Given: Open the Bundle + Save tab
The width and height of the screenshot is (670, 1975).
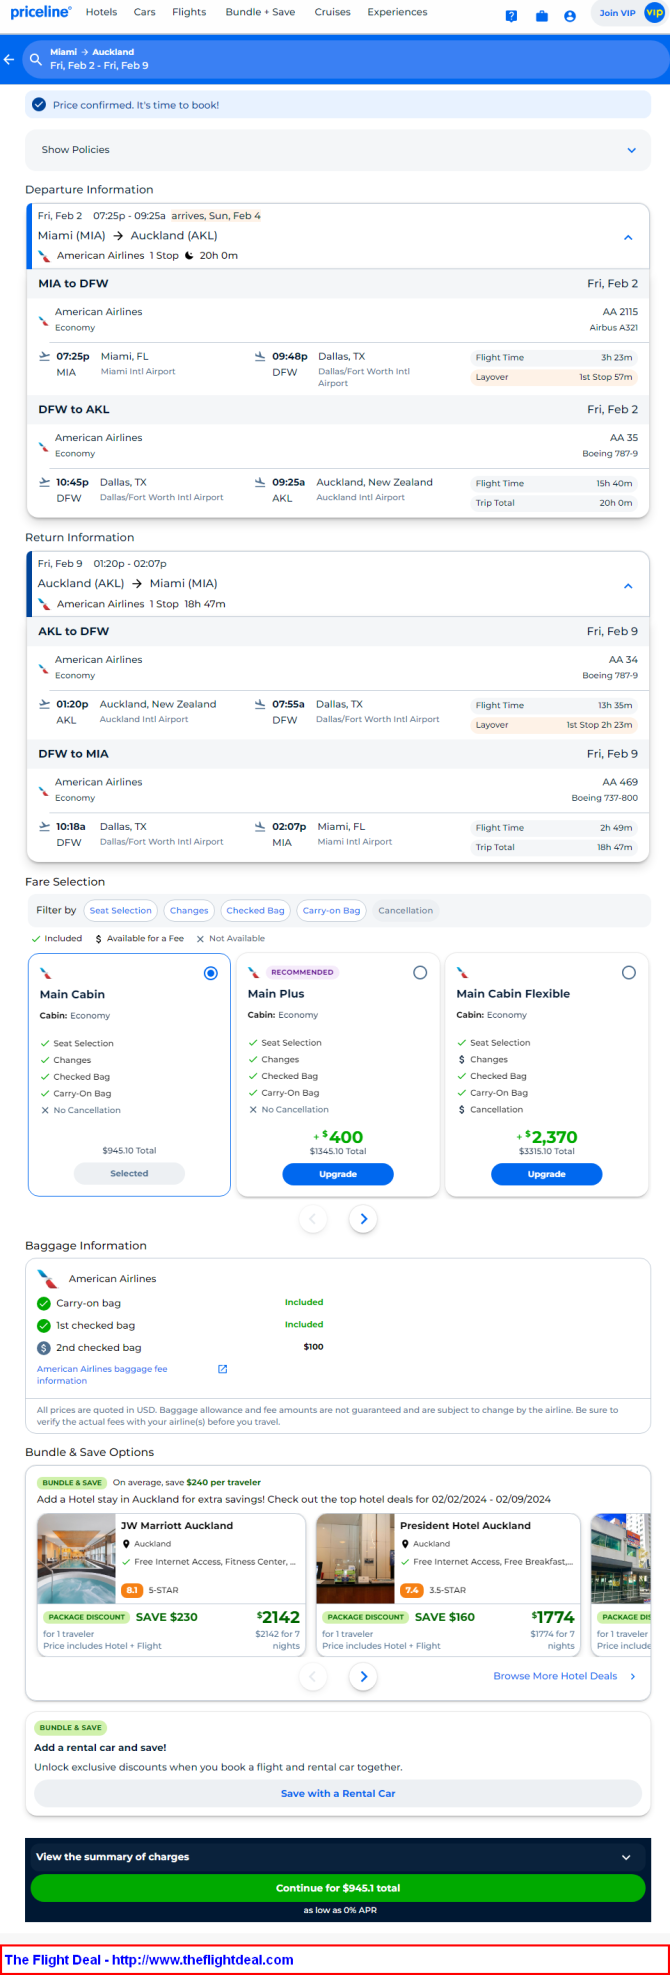Looking at the screenshot, I should pyautogui.click(x=260, y=12).
